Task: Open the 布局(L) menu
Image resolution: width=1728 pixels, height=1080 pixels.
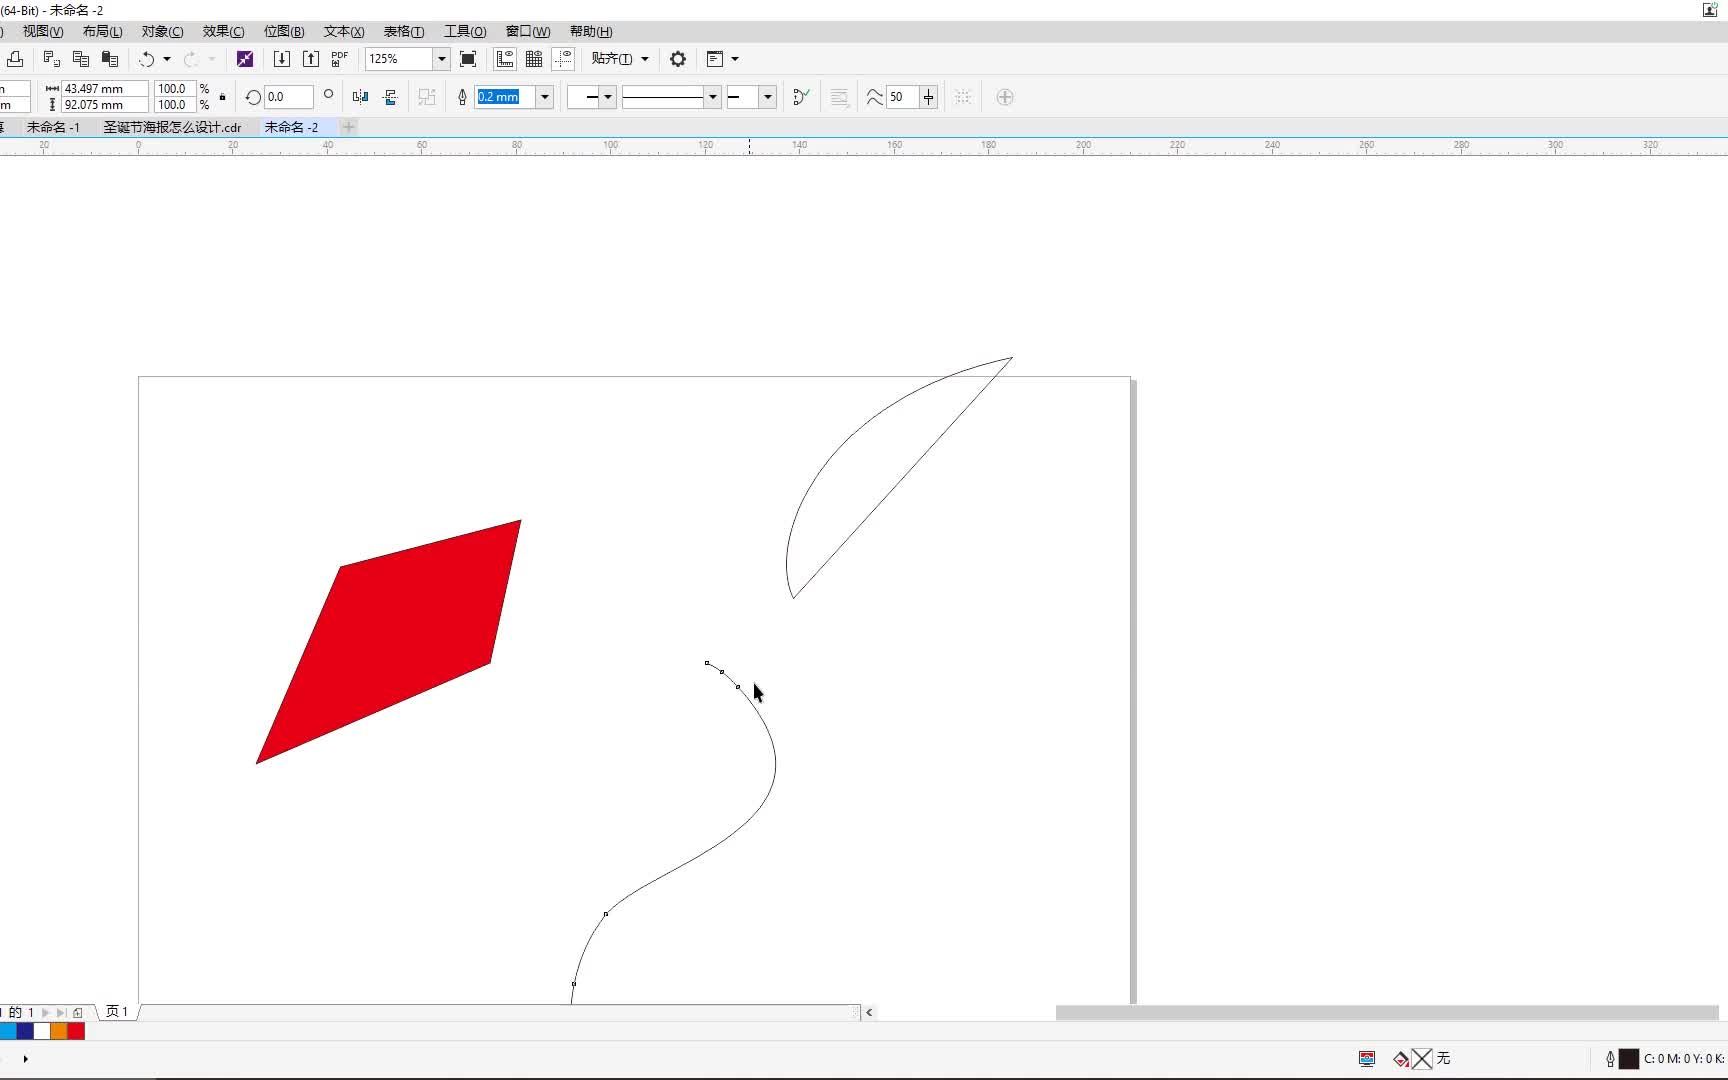Action: click(103, 32)
